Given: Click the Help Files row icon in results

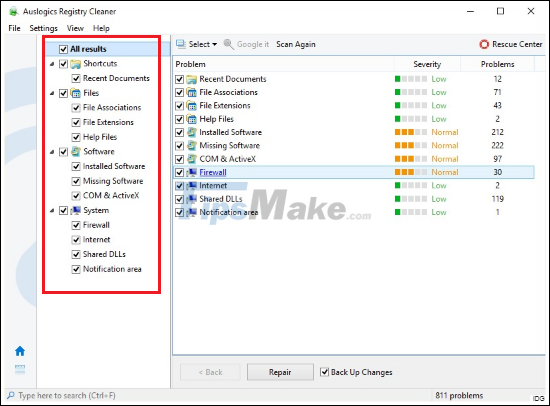Looking at the screenshot, I should point(192,119).
